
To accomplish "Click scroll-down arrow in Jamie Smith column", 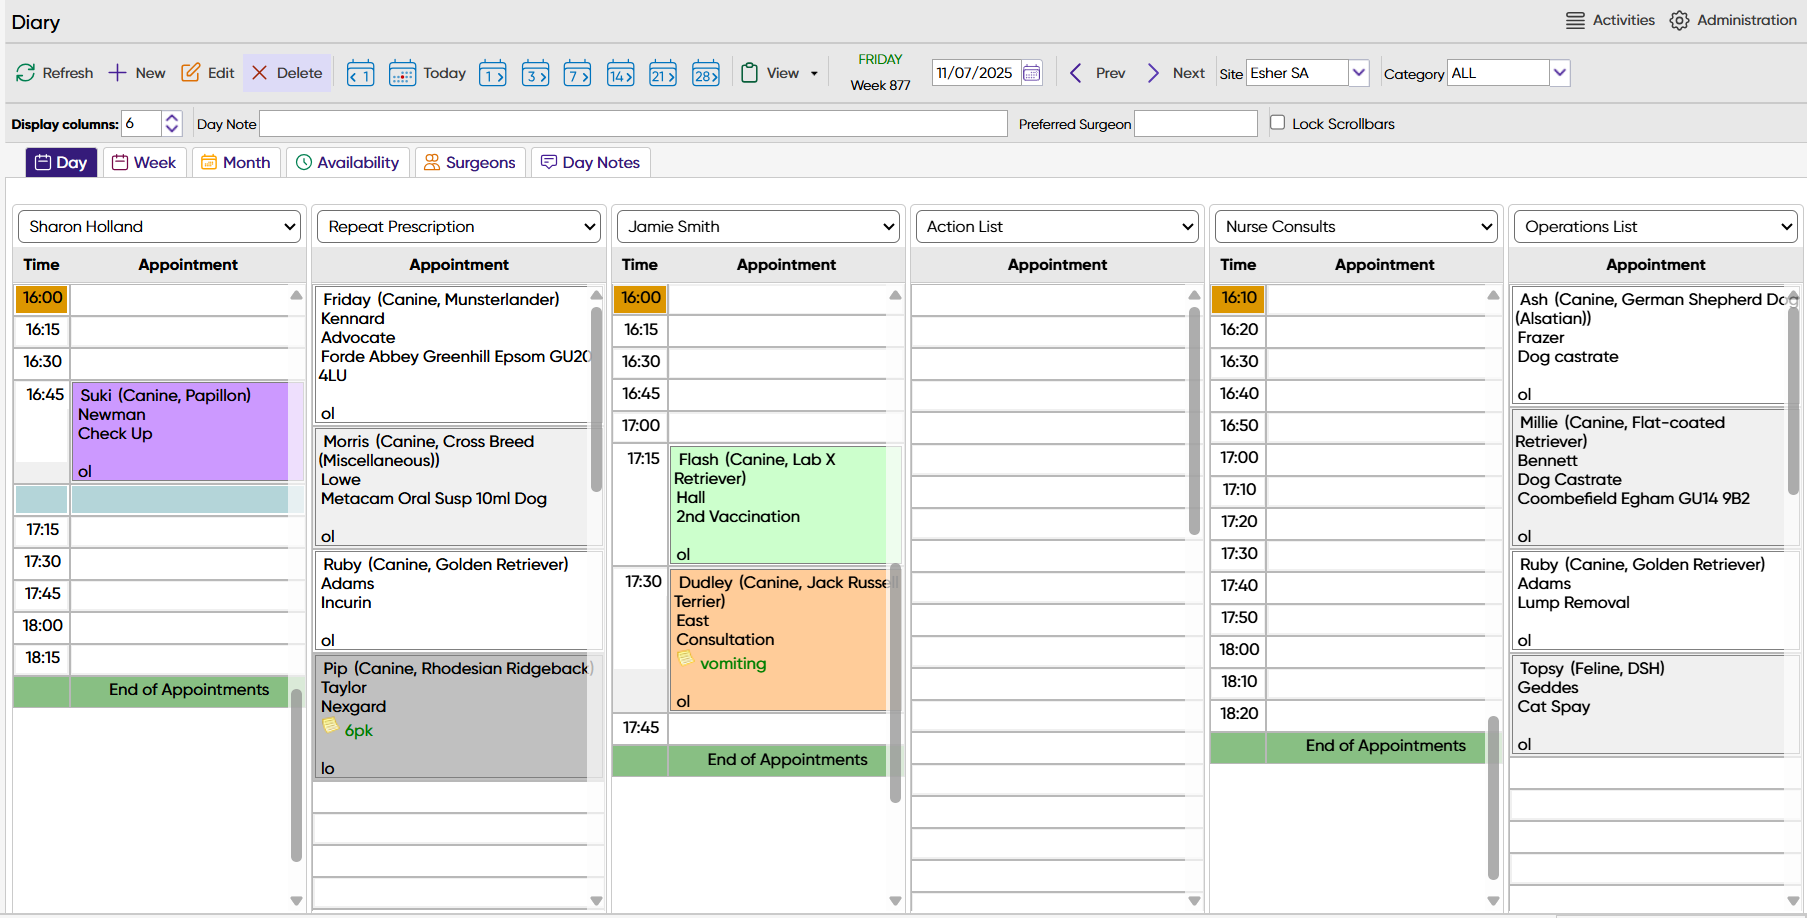I will coord(895,901).
